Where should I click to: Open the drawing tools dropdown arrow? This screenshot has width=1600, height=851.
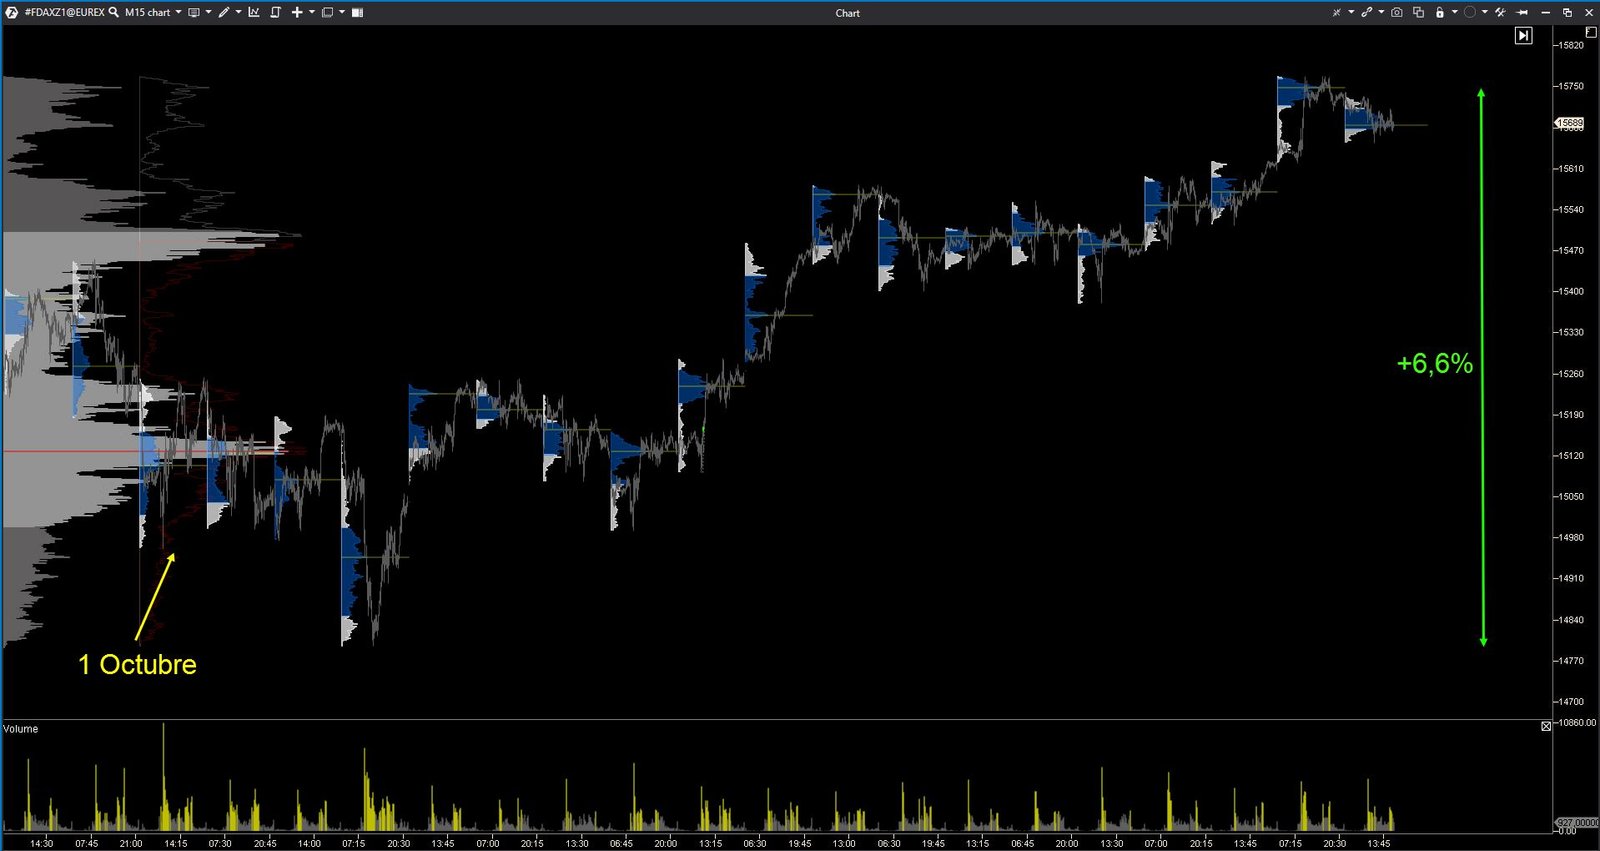pyautogui.click(x=238, y=12)
